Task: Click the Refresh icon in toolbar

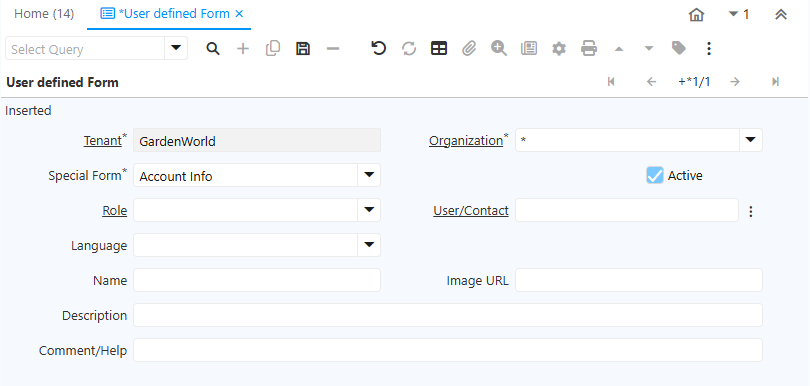Action: (409, 49)
